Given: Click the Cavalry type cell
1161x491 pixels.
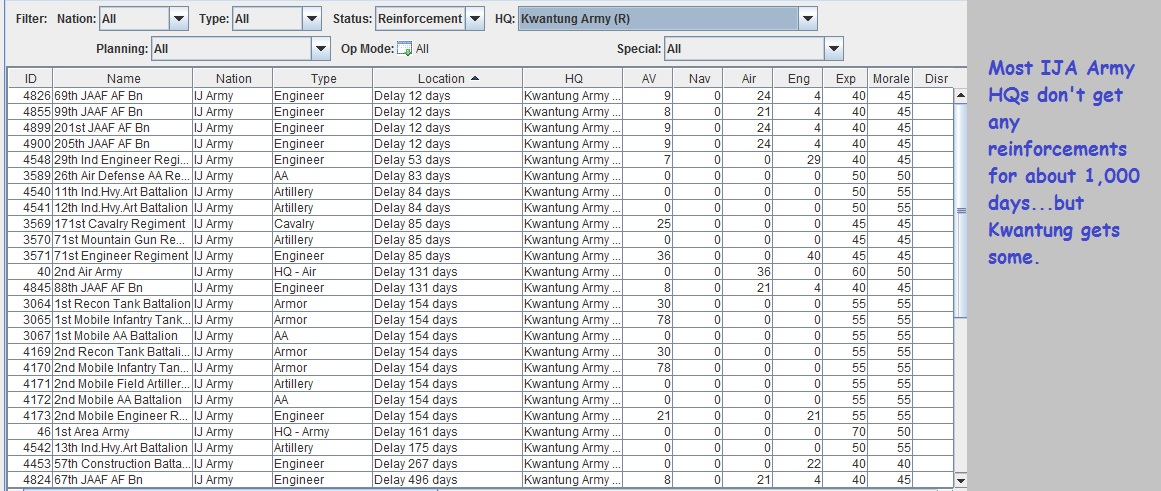Looking at the screenshot, I should [323, 224].
